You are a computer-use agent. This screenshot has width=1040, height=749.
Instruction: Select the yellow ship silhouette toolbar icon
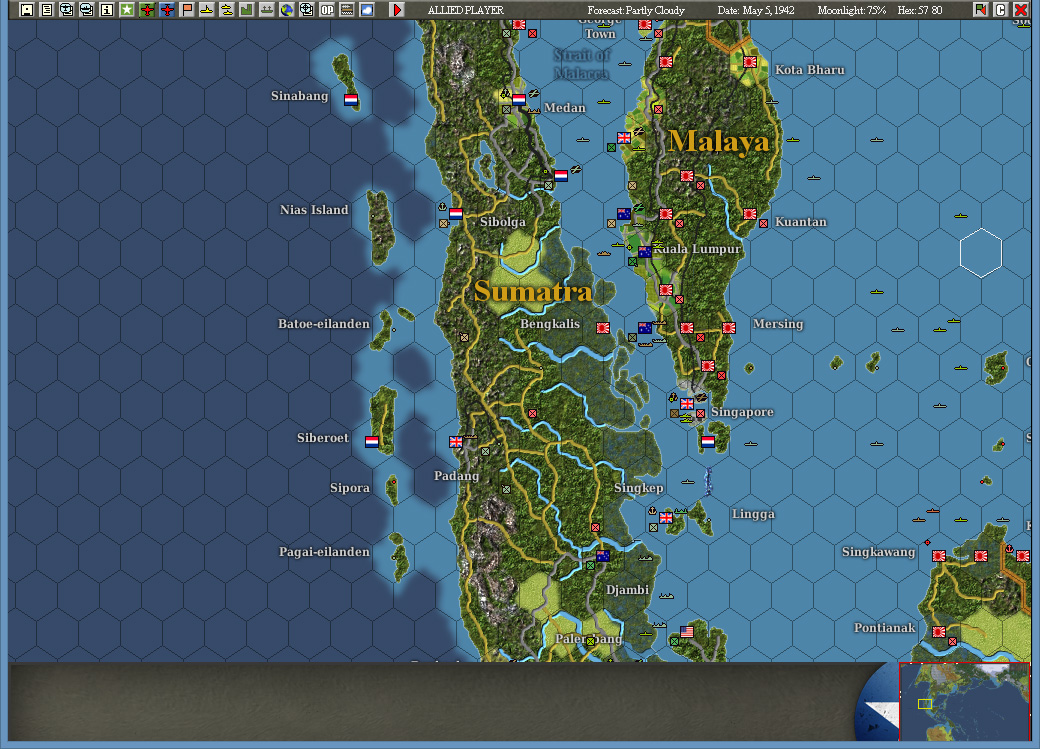click(x=206, y=8)
